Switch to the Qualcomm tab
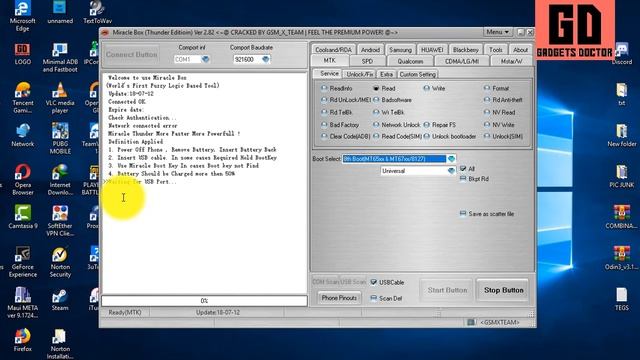 410,61
